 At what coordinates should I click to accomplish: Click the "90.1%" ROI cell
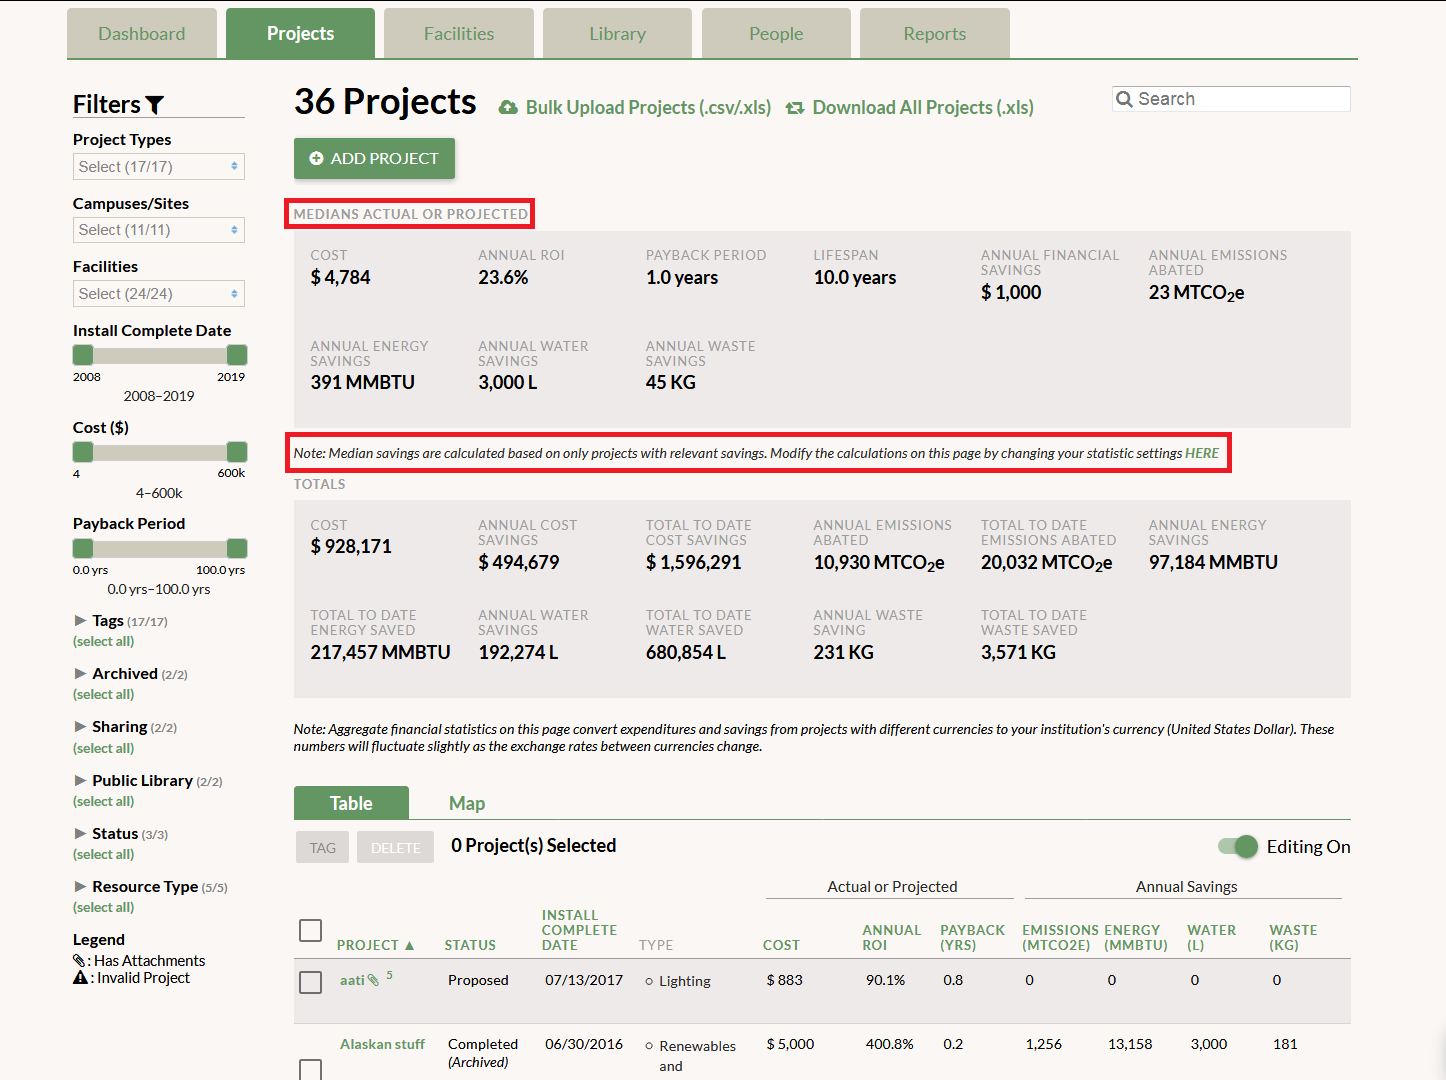pyautogui.click(x=885, y=980)
